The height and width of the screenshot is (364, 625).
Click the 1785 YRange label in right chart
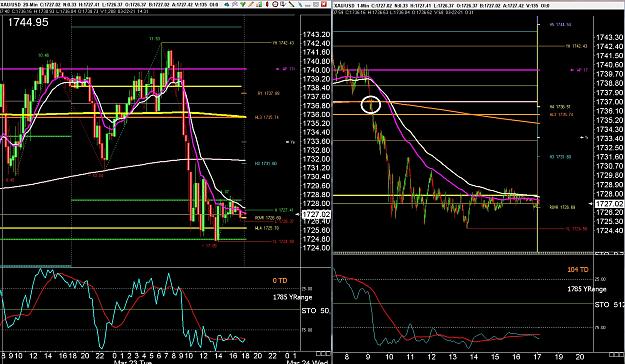click(587, 289)
